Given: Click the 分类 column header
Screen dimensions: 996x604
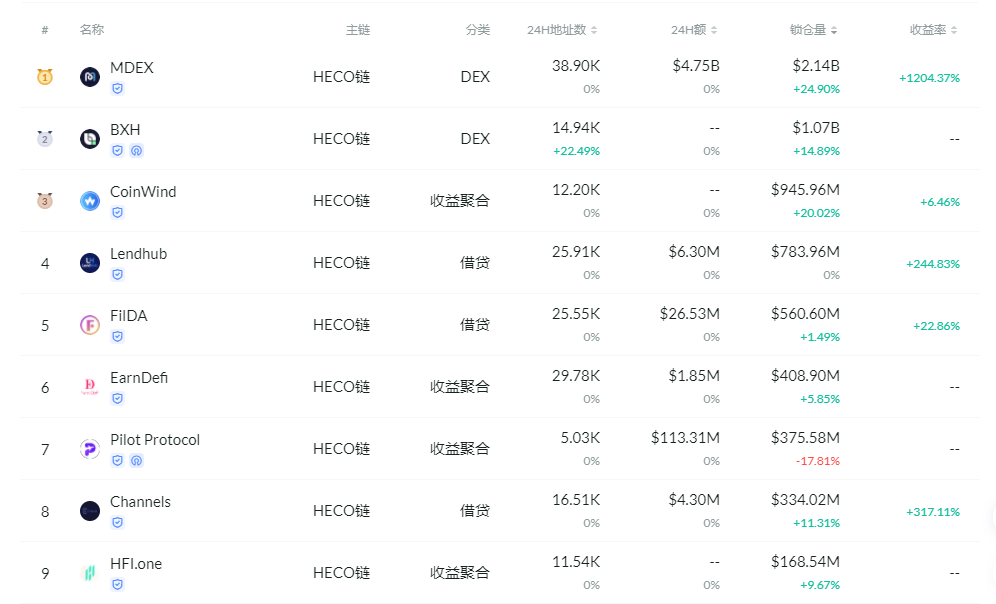Looking at the screenshot, I should [x=477, y=30].
